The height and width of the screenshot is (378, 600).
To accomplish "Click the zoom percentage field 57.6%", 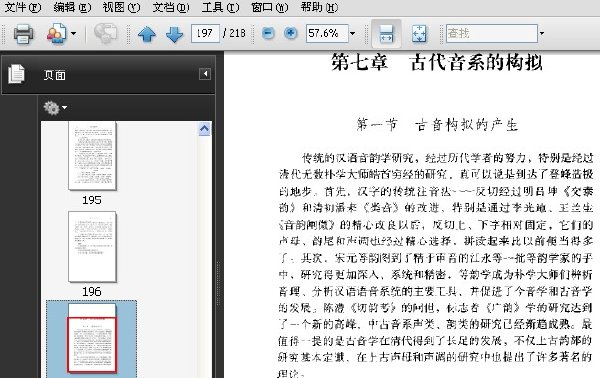I will tap(327, 33).
